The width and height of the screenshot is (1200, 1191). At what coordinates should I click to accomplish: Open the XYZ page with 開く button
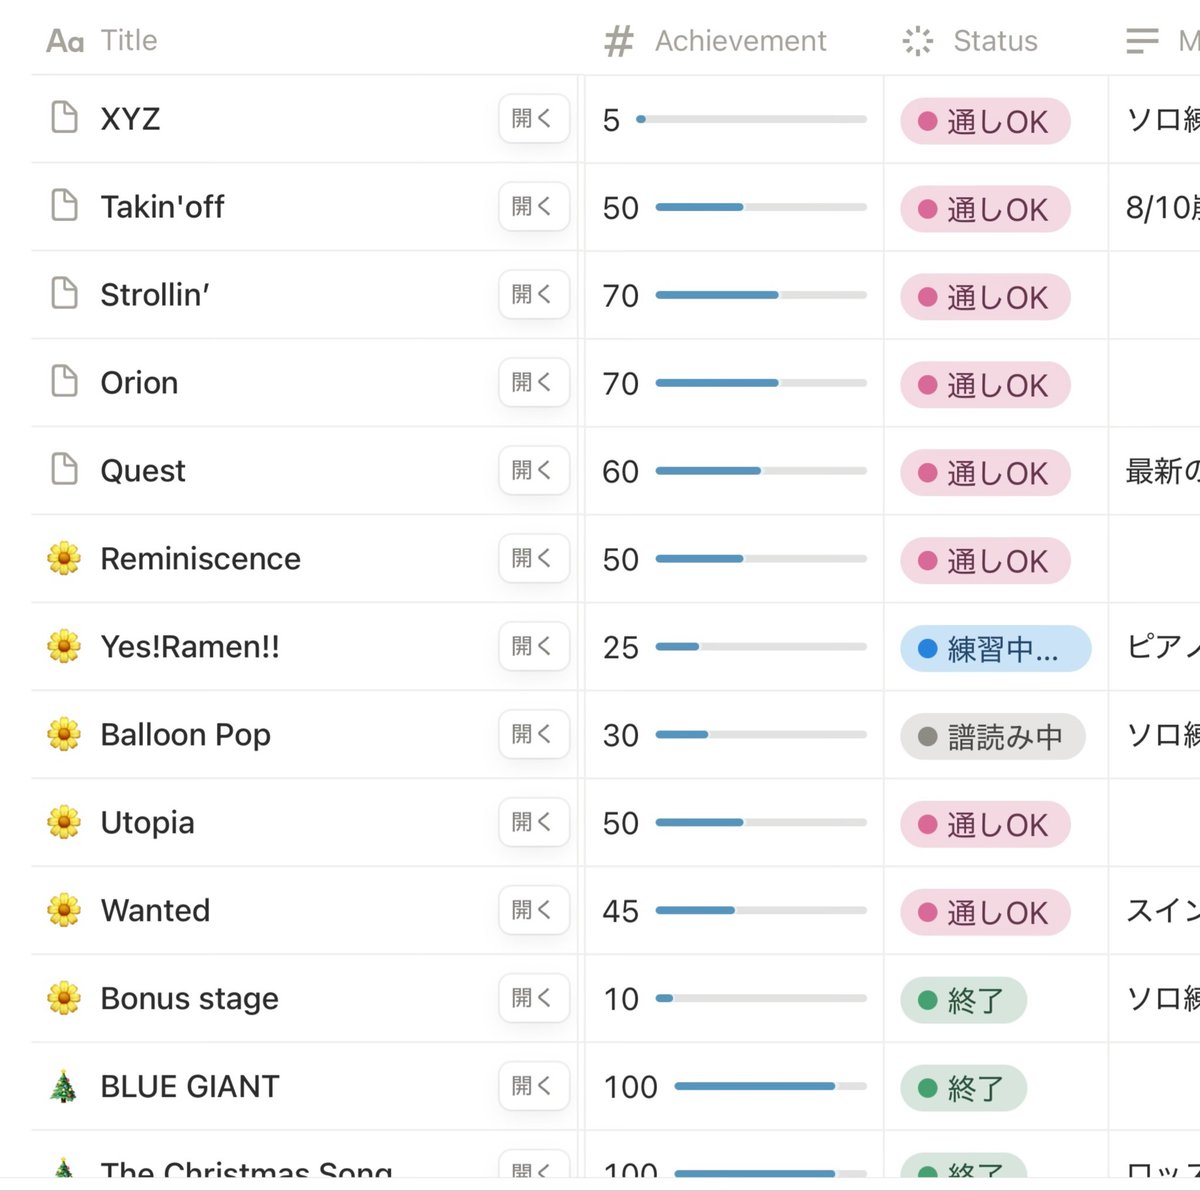pyautogui.click(x=534, y=118)
